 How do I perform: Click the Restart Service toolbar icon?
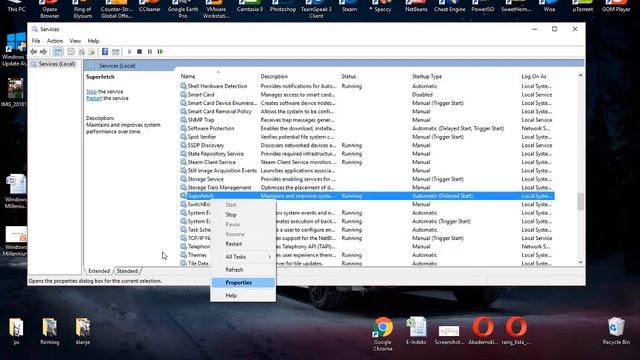tap(160, 52)
